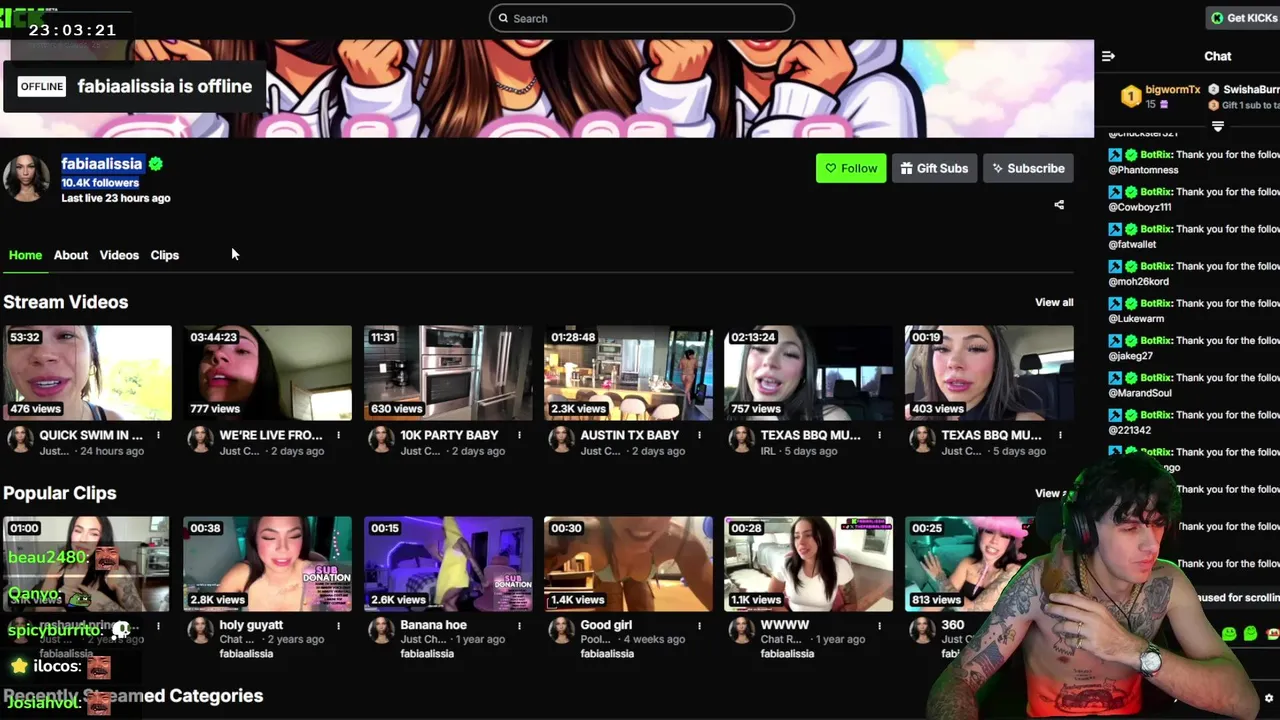Click @Lukewarm mention in chat
Image resolution: width=1280 pixels, height=720 pixels.
click(x=1136, y=318)
